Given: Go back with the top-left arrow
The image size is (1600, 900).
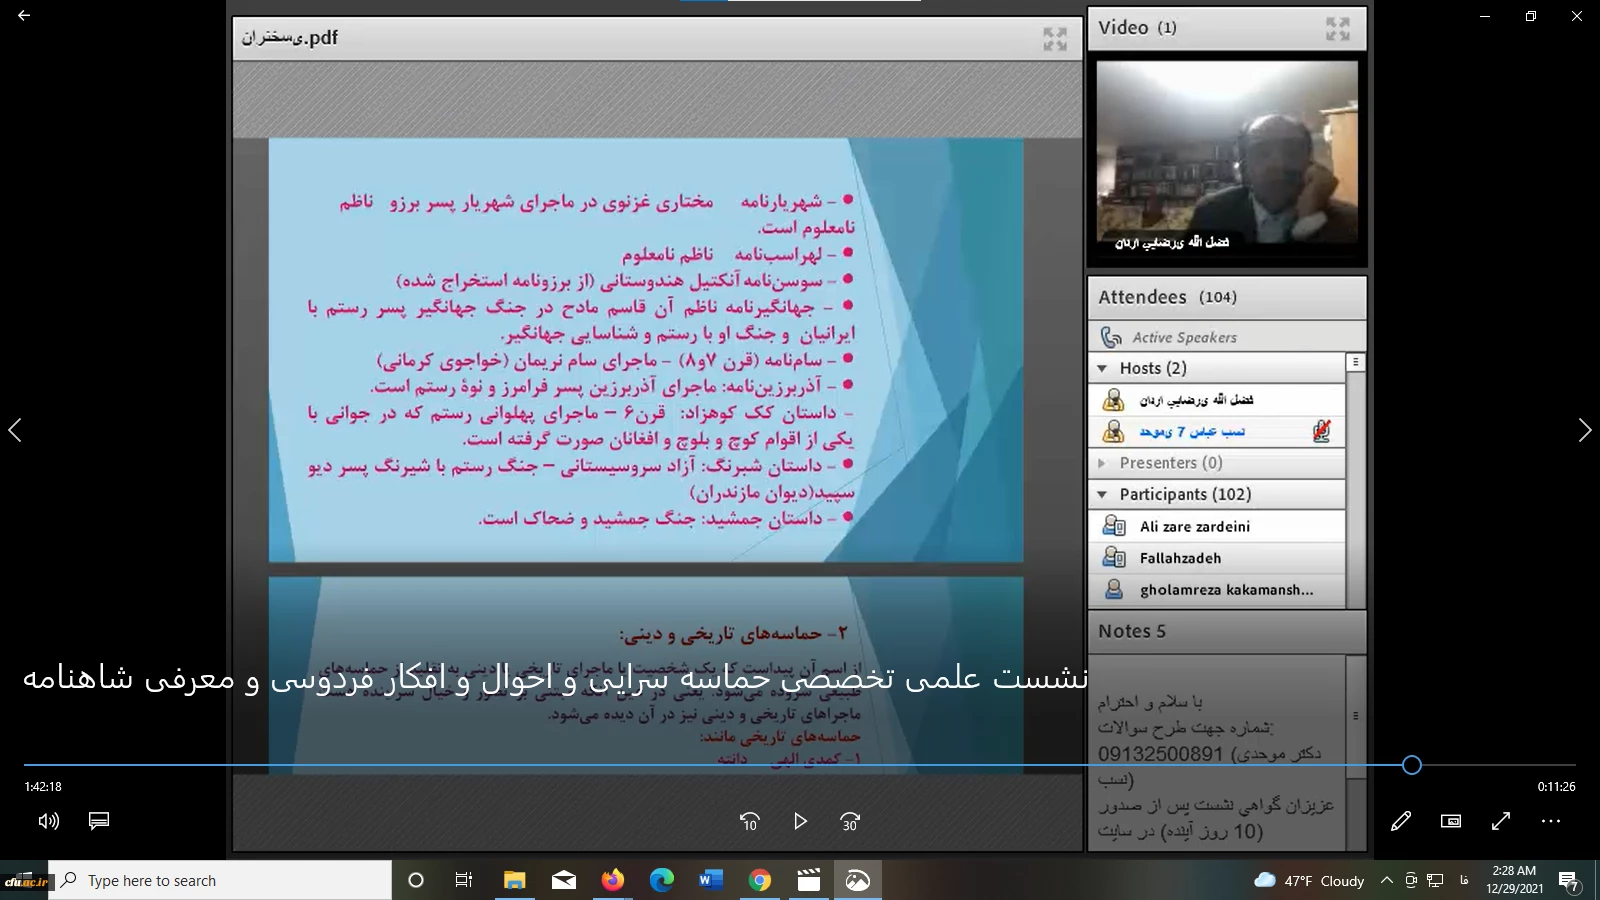Looking at the screenshot, I should (x=24, y=16).
